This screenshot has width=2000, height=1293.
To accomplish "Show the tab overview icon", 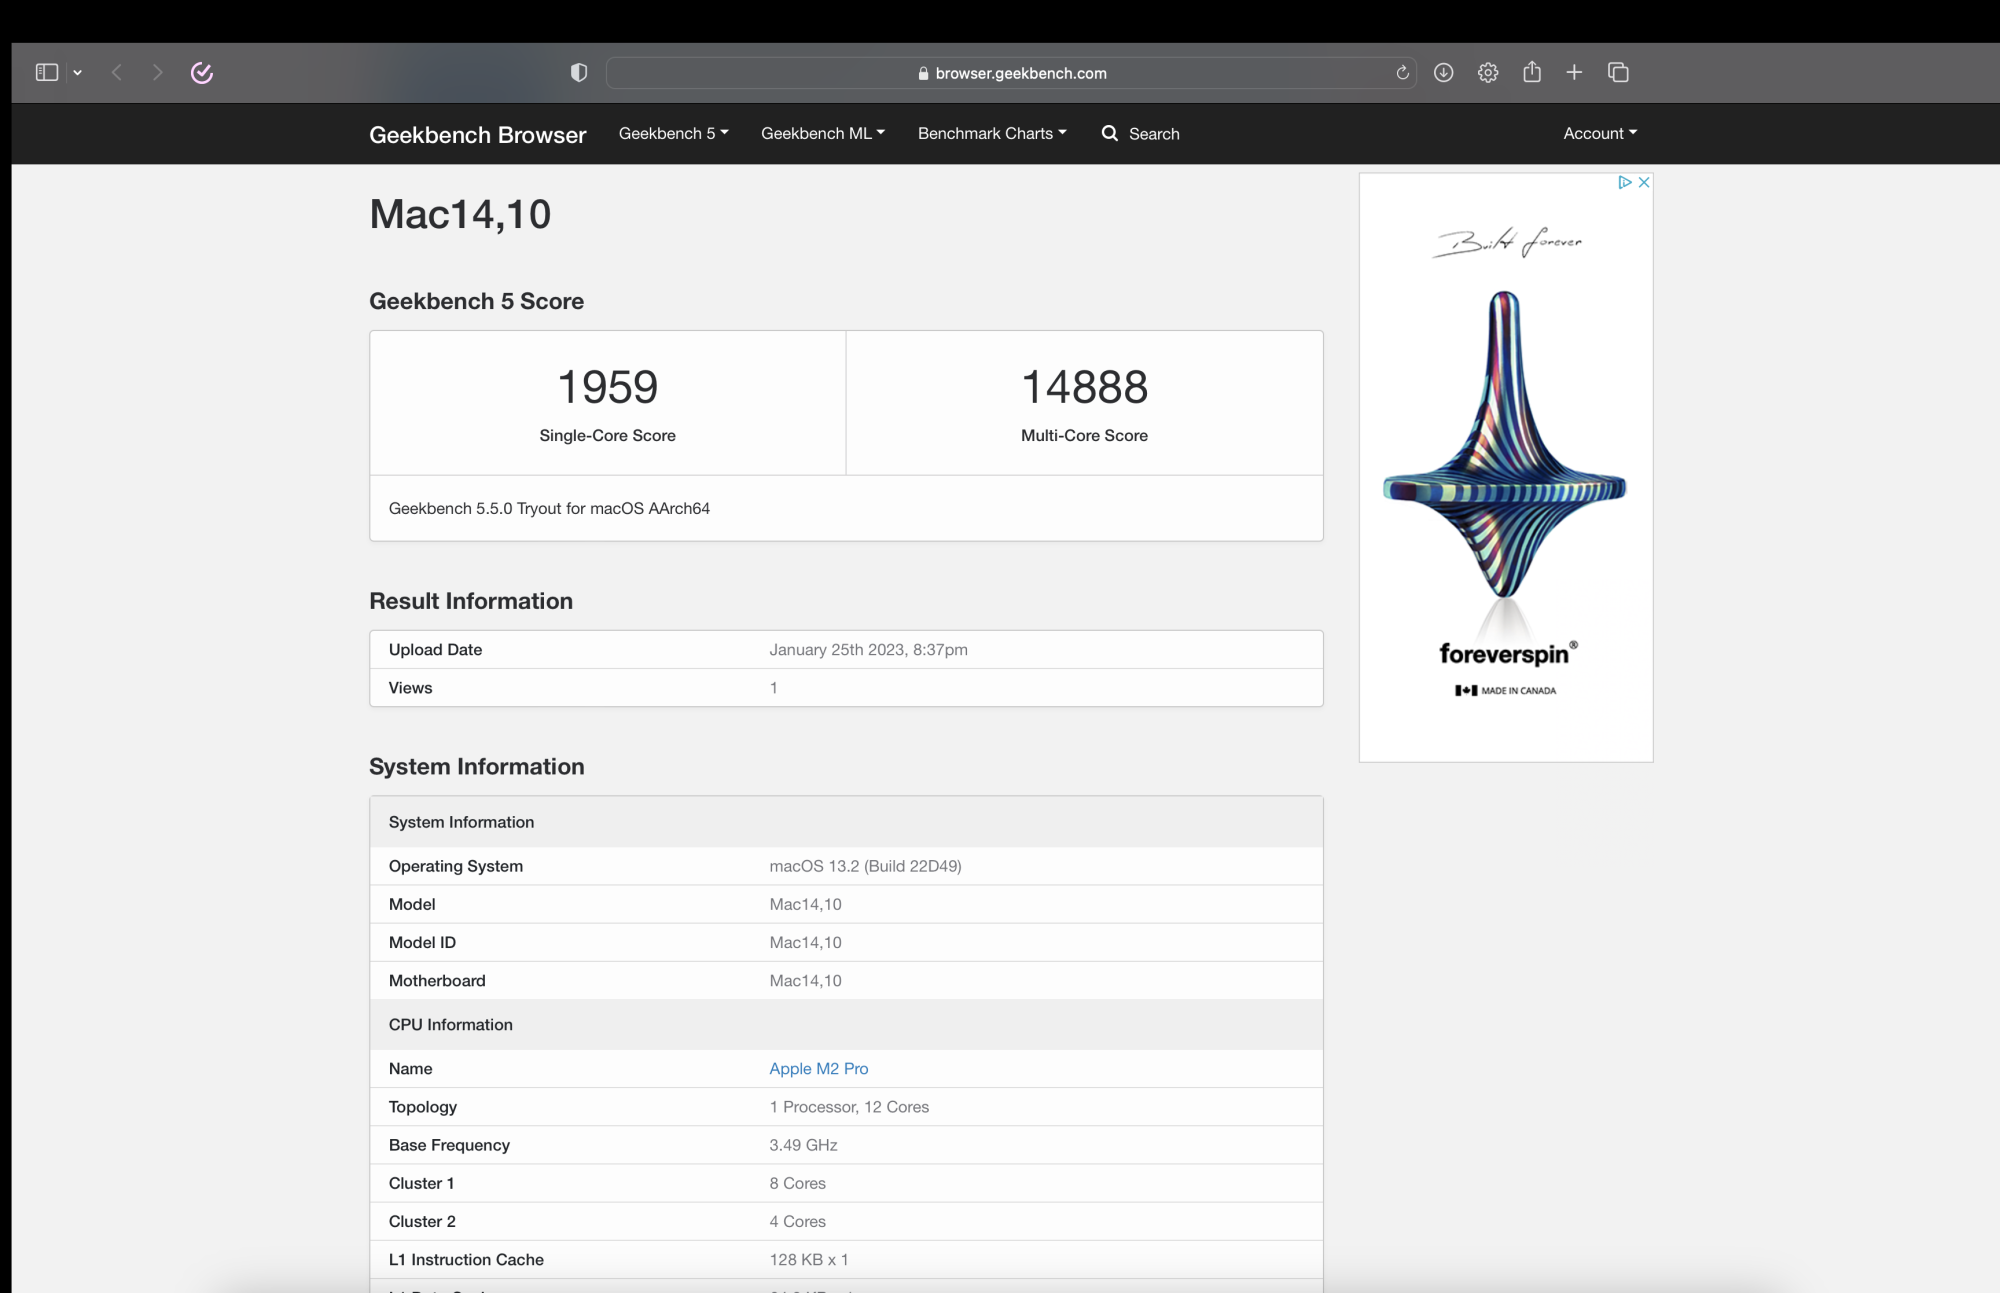I will coord(1618,72).
